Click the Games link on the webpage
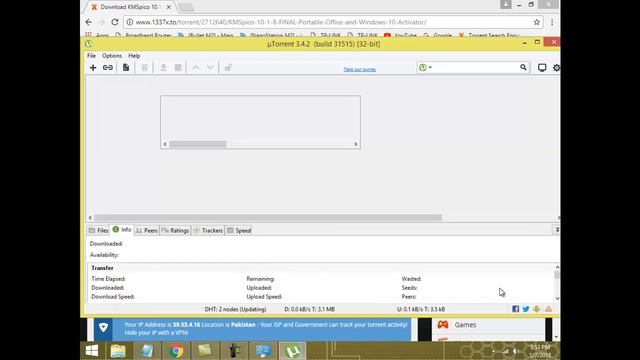Image resolution: width=640 pixels, height=360 pixels. point(465,325)
